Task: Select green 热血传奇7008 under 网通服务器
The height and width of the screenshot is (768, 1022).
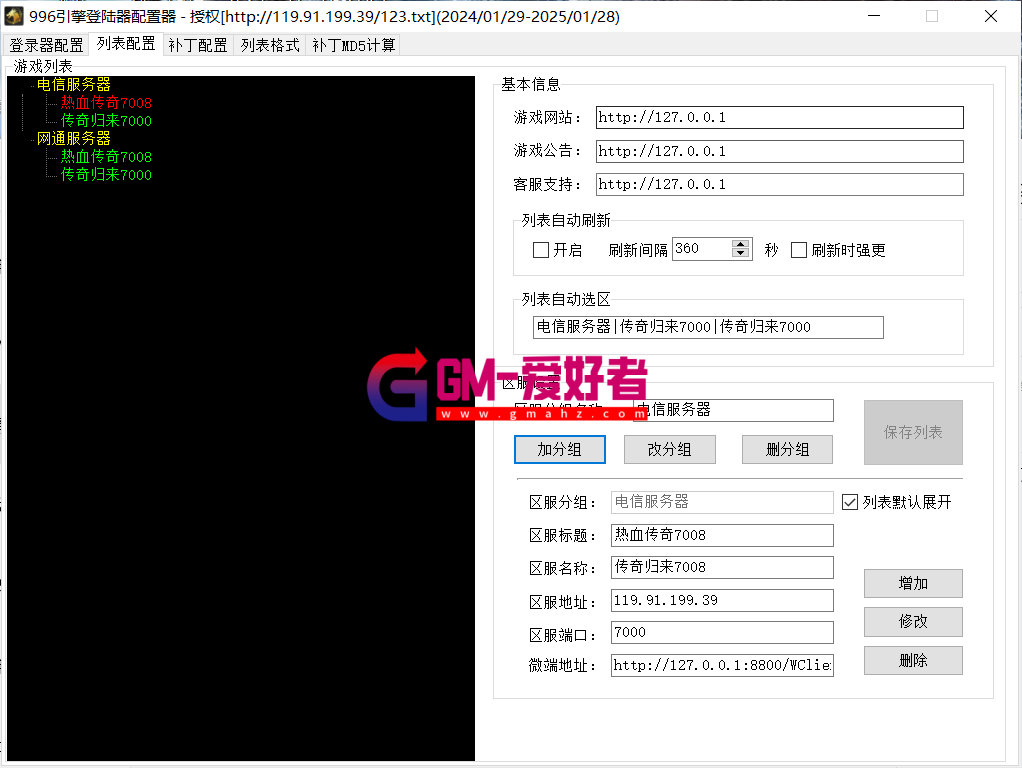Action: (106, 157)
